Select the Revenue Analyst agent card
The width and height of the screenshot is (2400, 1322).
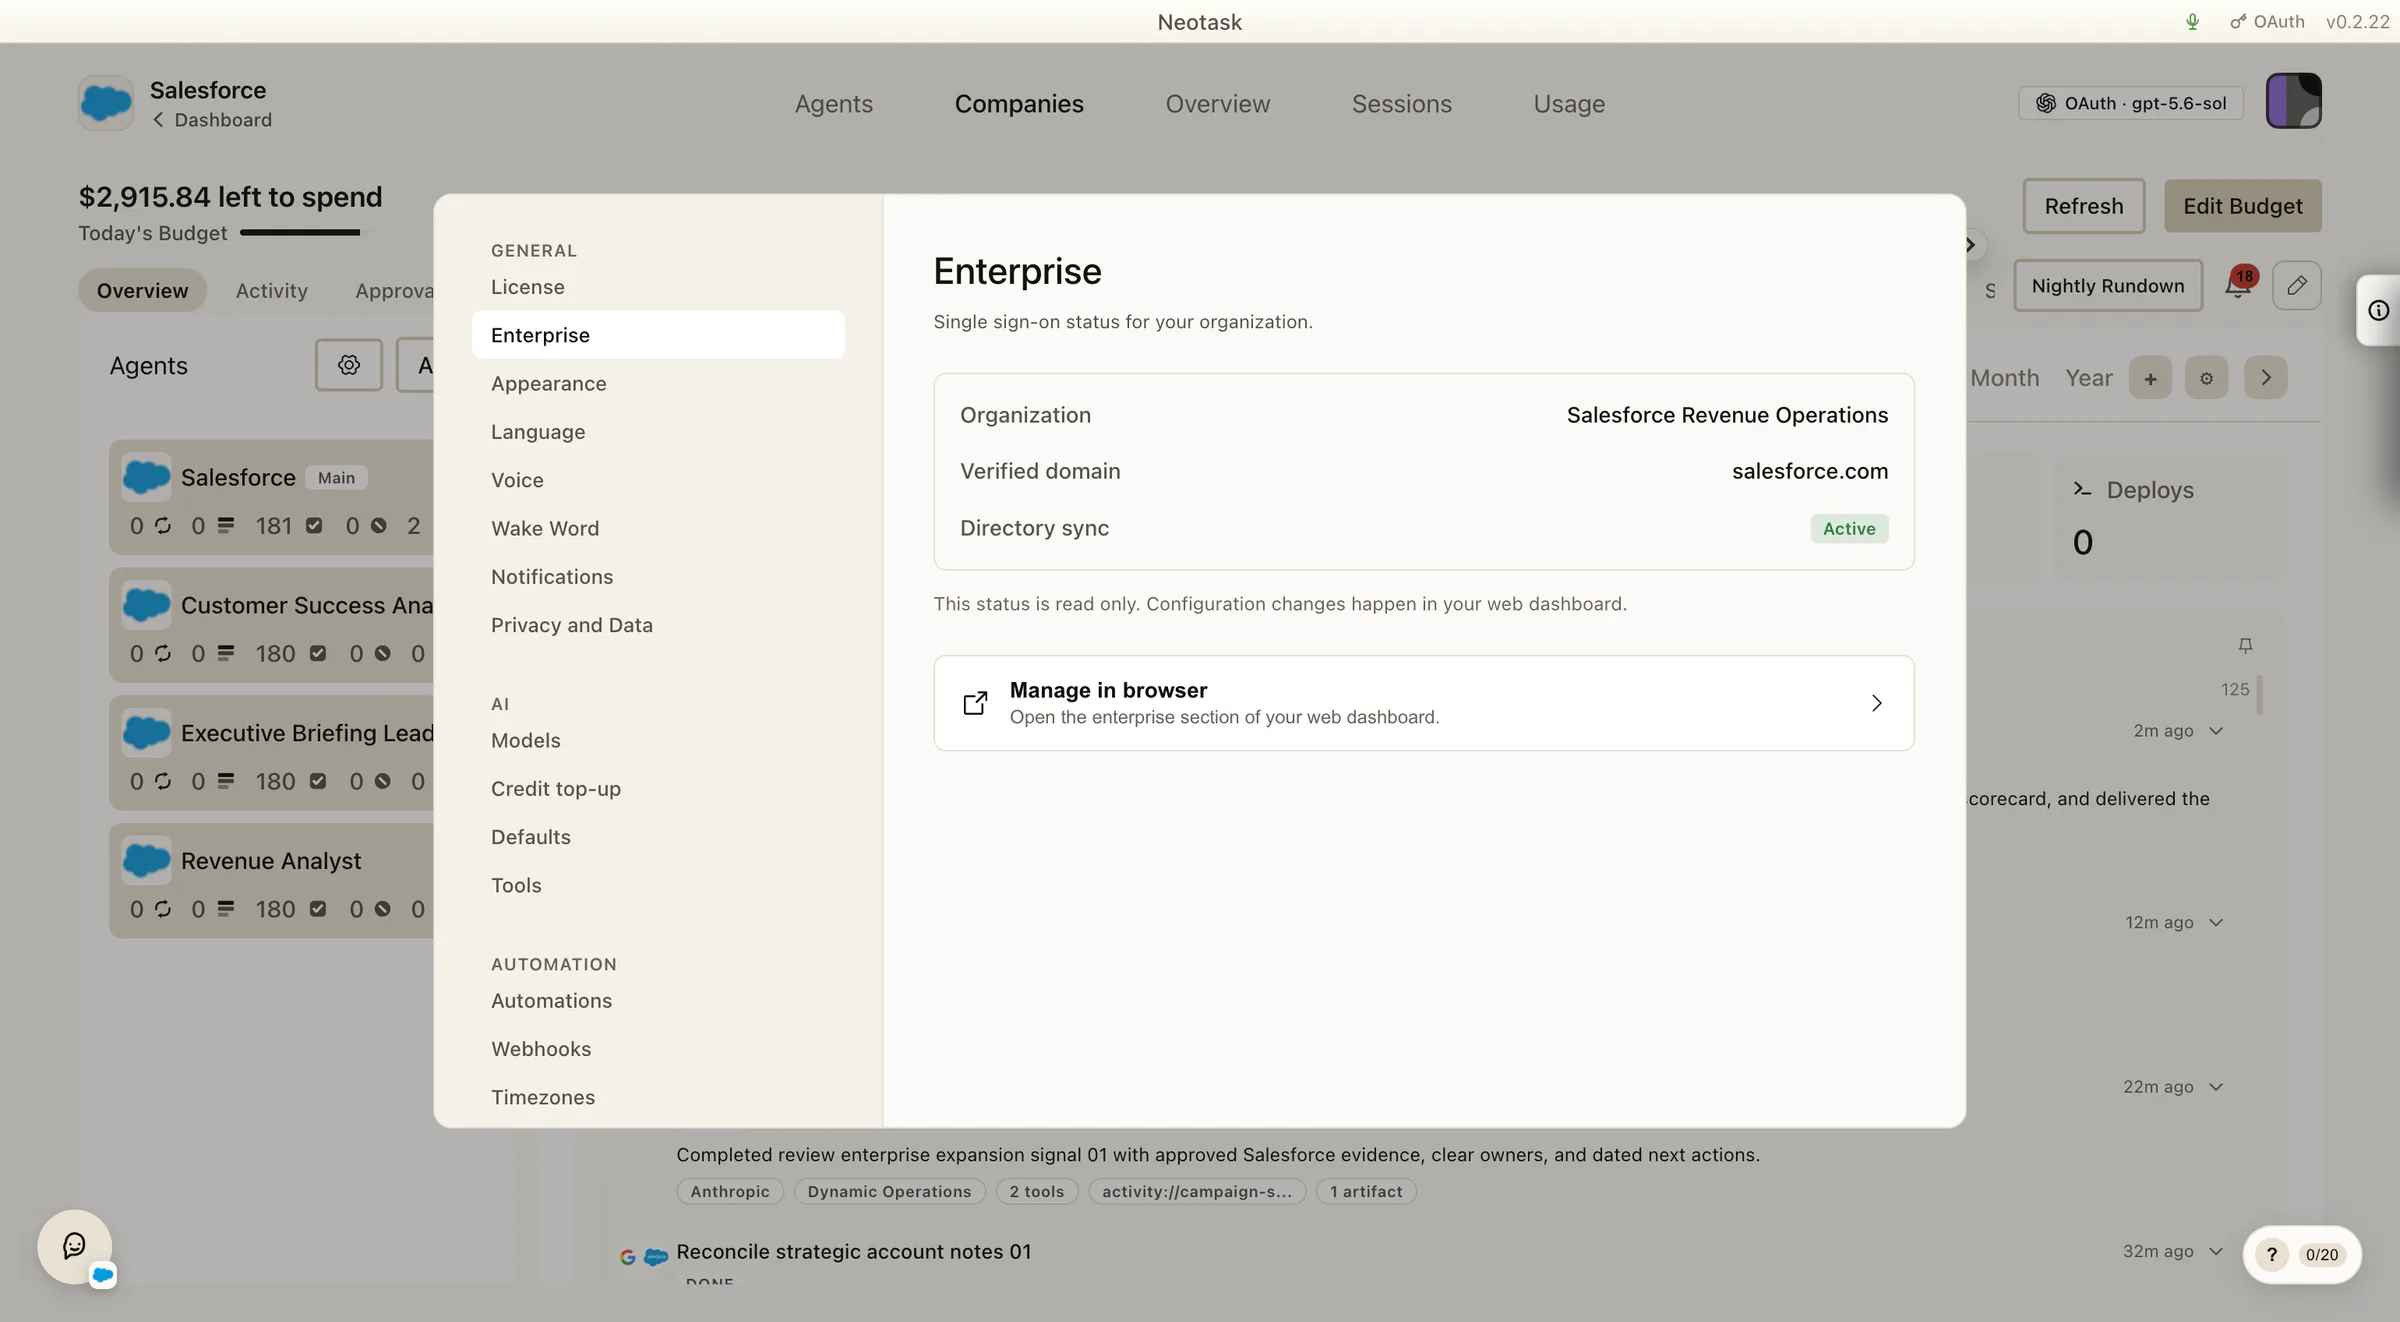[272, 881]
